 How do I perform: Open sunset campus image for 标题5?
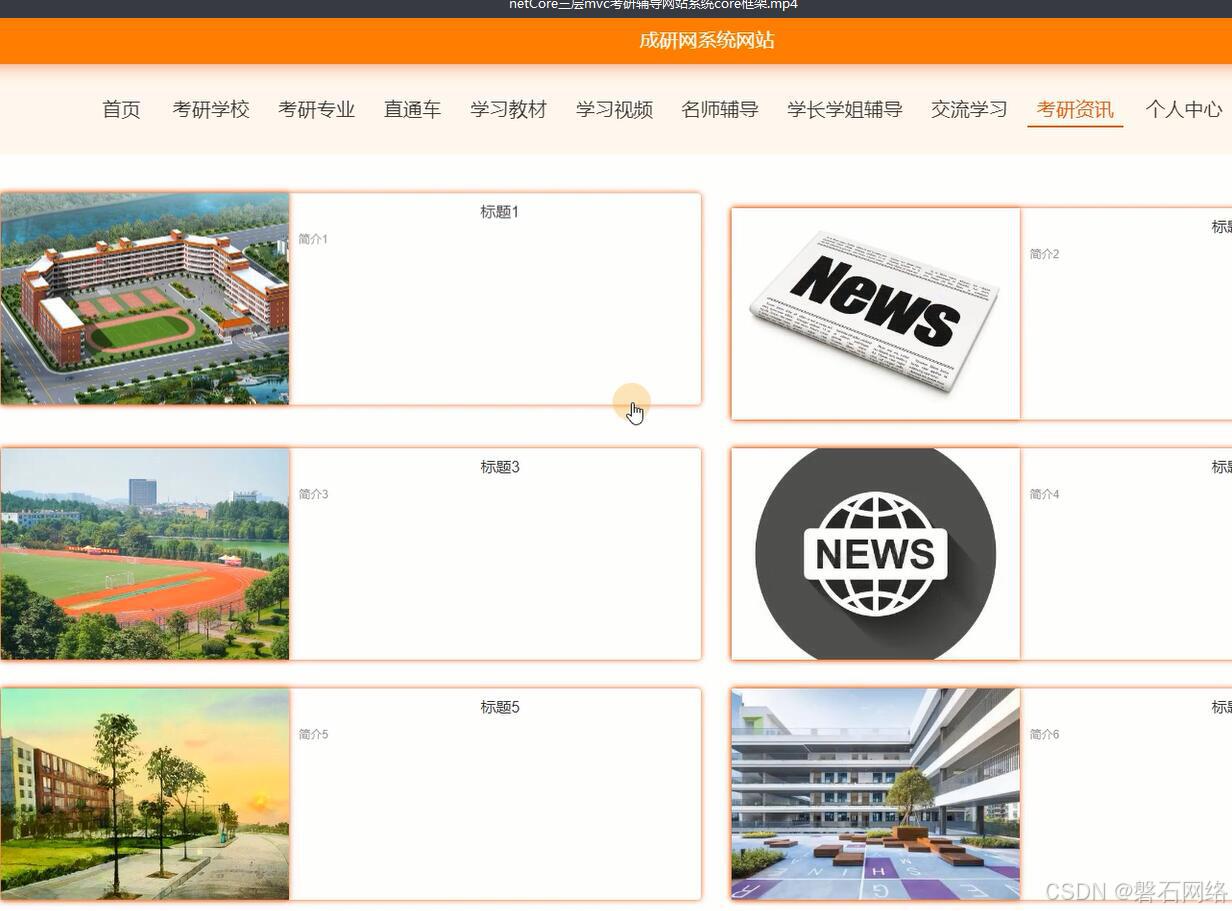pyautogui.click(x=145, y=794)
